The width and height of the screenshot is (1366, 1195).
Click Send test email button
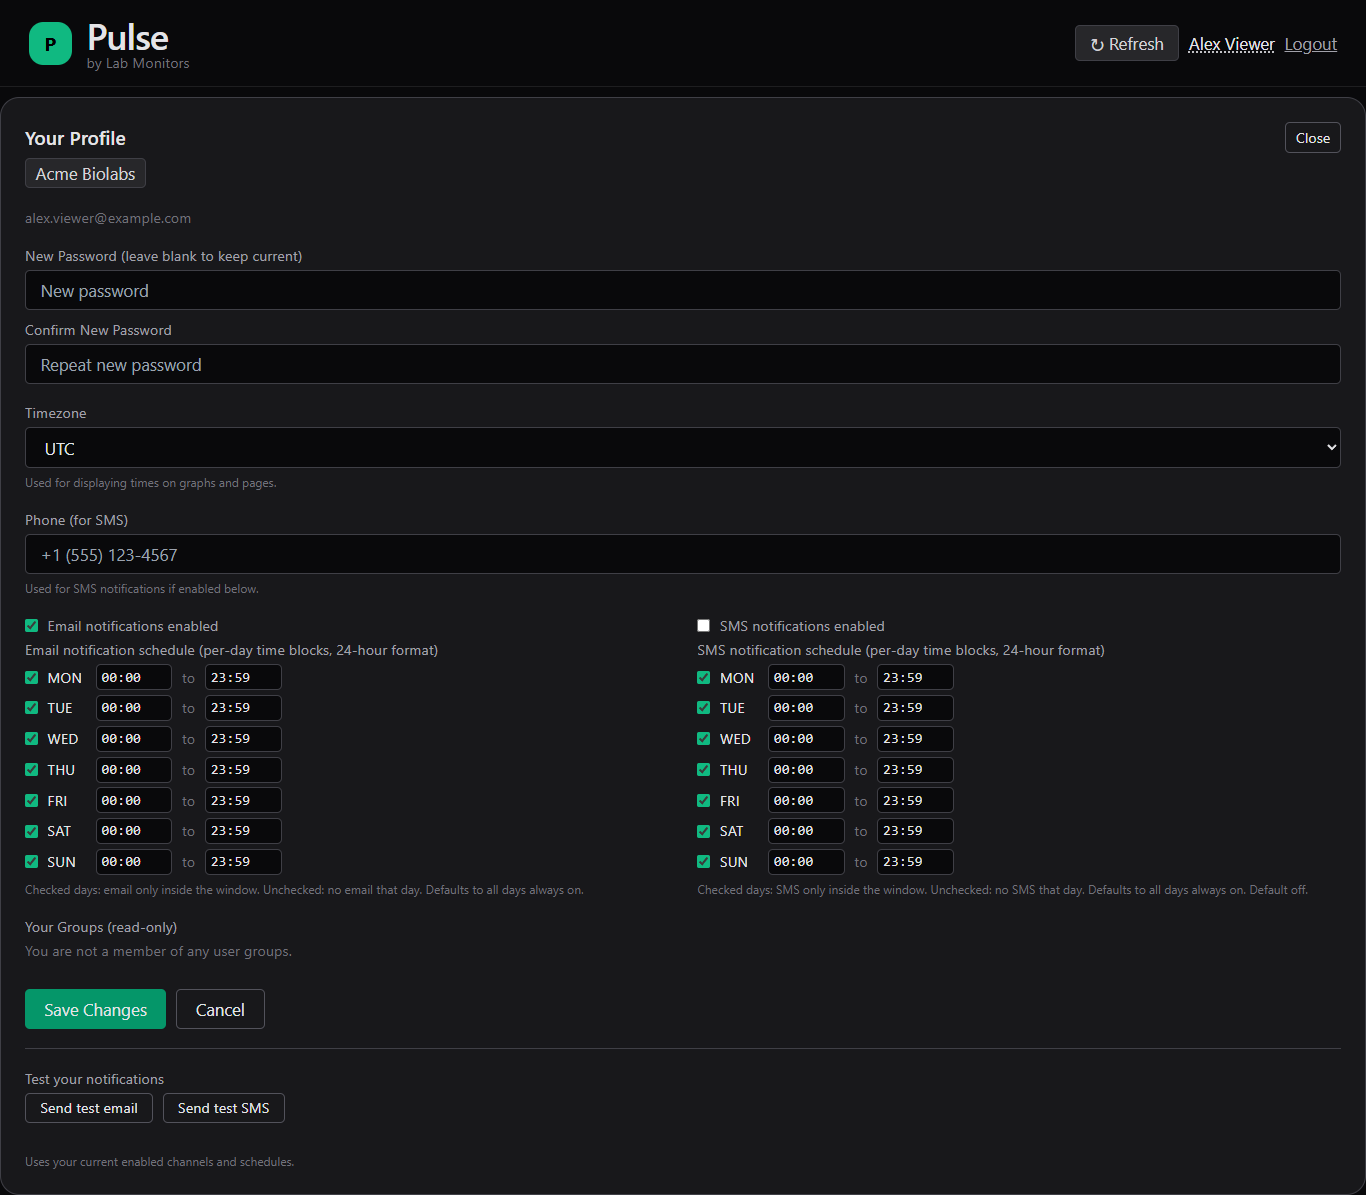(89, 1108)
